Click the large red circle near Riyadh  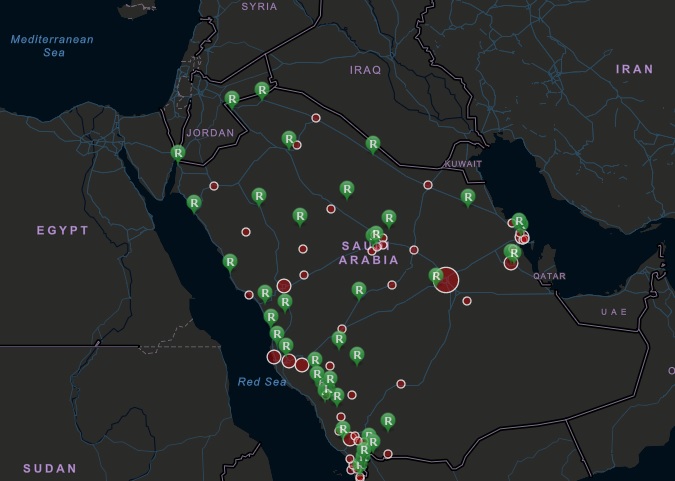pos(446,280)
